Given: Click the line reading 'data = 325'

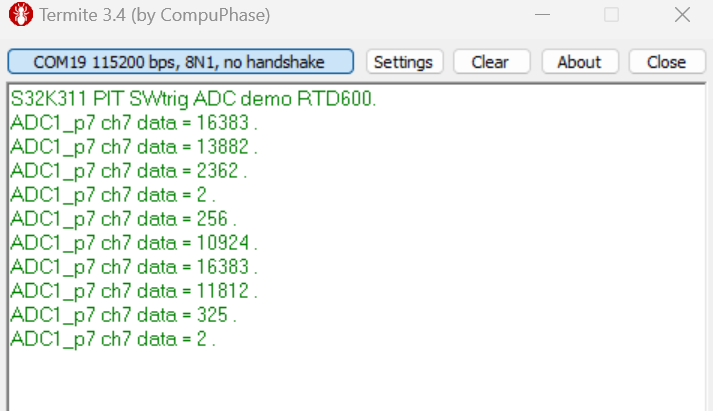Looking at the screenshot, I should (x=123, y=315).
